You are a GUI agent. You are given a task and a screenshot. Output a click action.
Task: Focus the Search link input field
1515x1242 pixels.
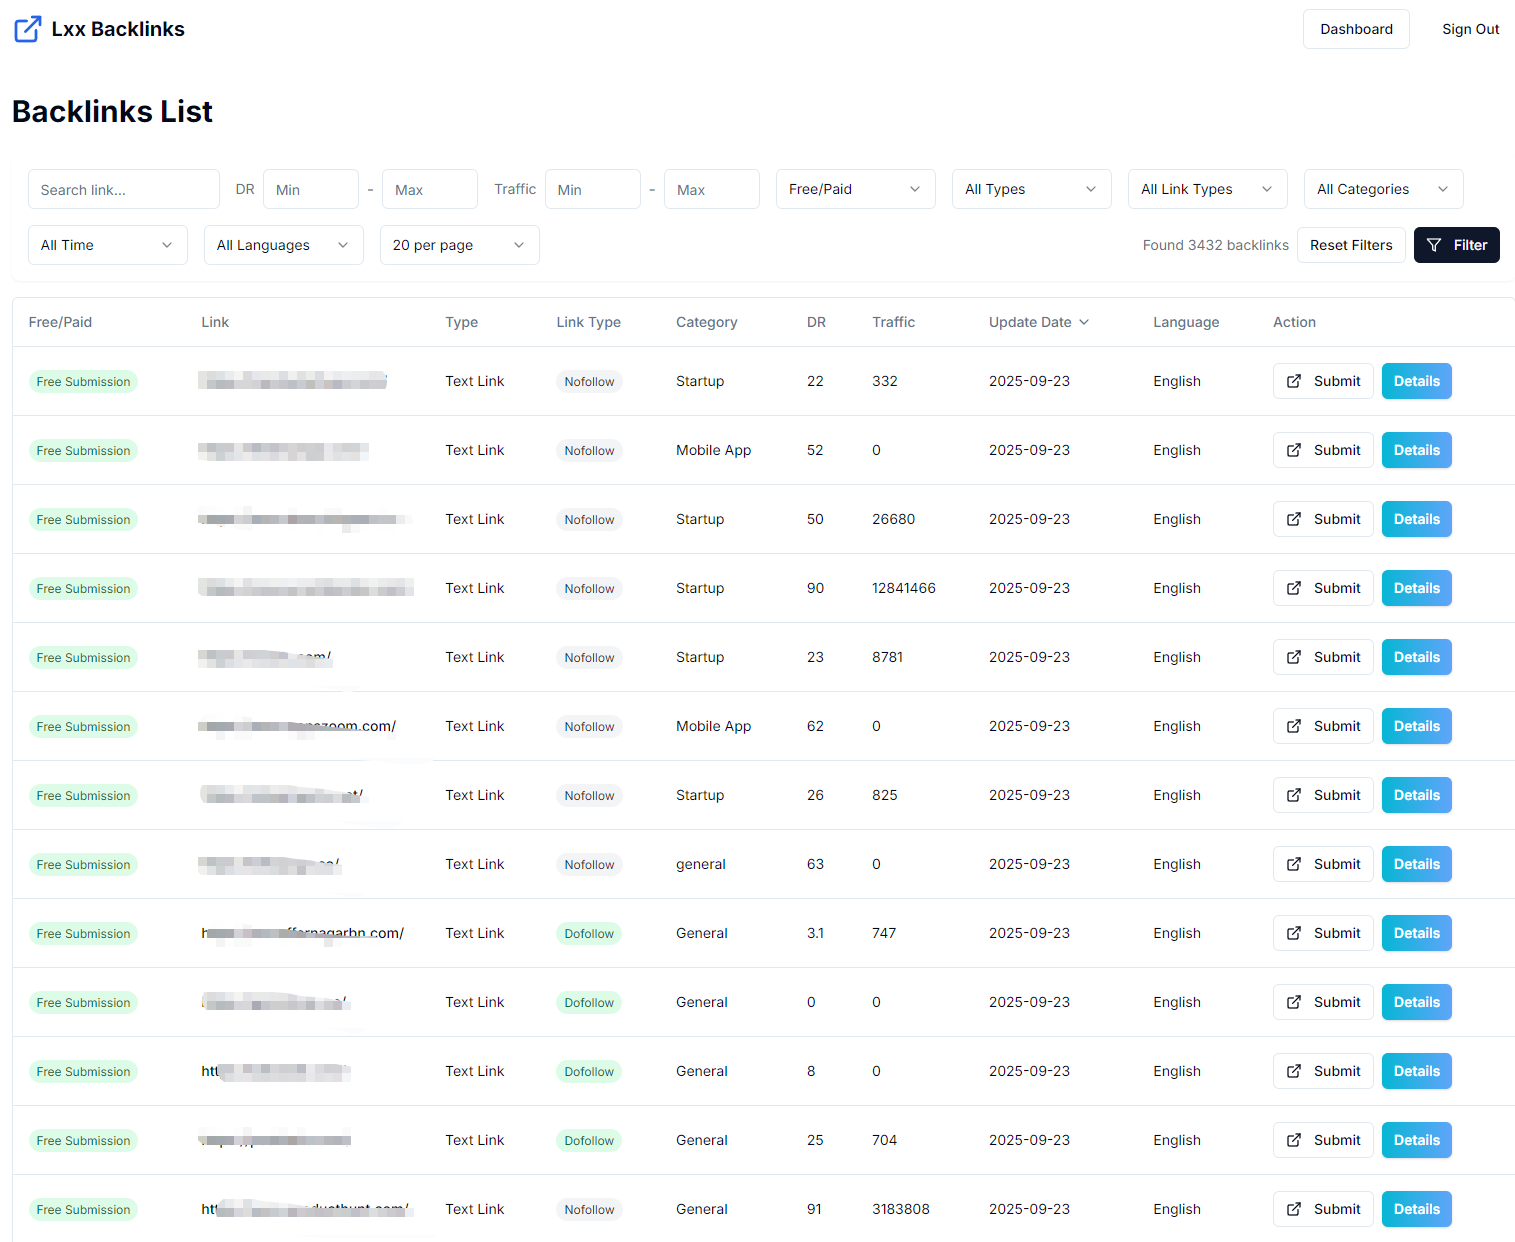pos(123,189)
